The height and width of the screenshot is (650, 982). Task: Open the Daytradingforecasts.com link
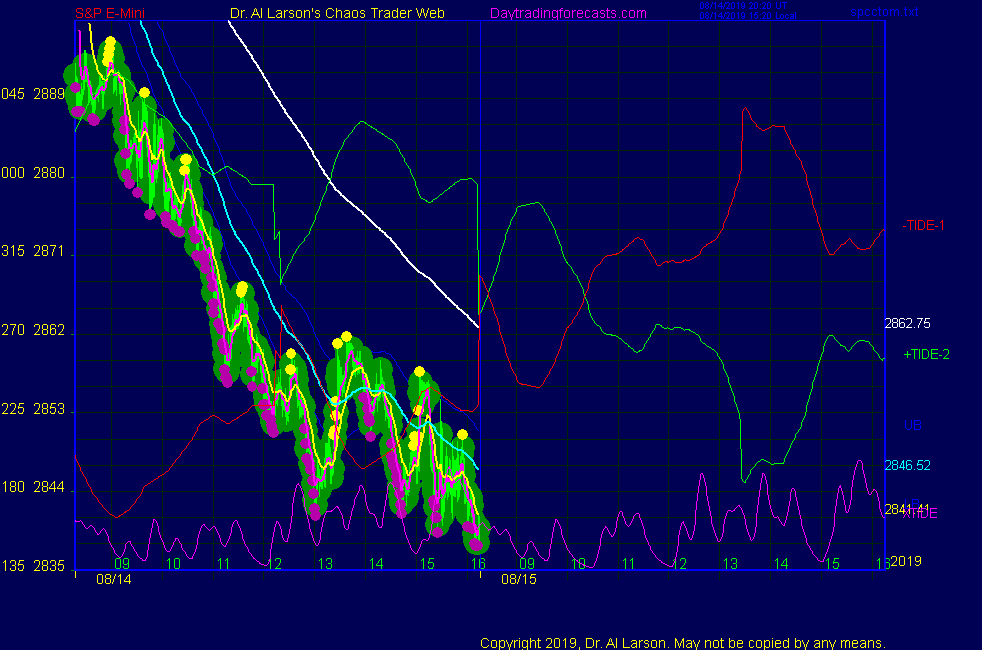coord(568,13)
